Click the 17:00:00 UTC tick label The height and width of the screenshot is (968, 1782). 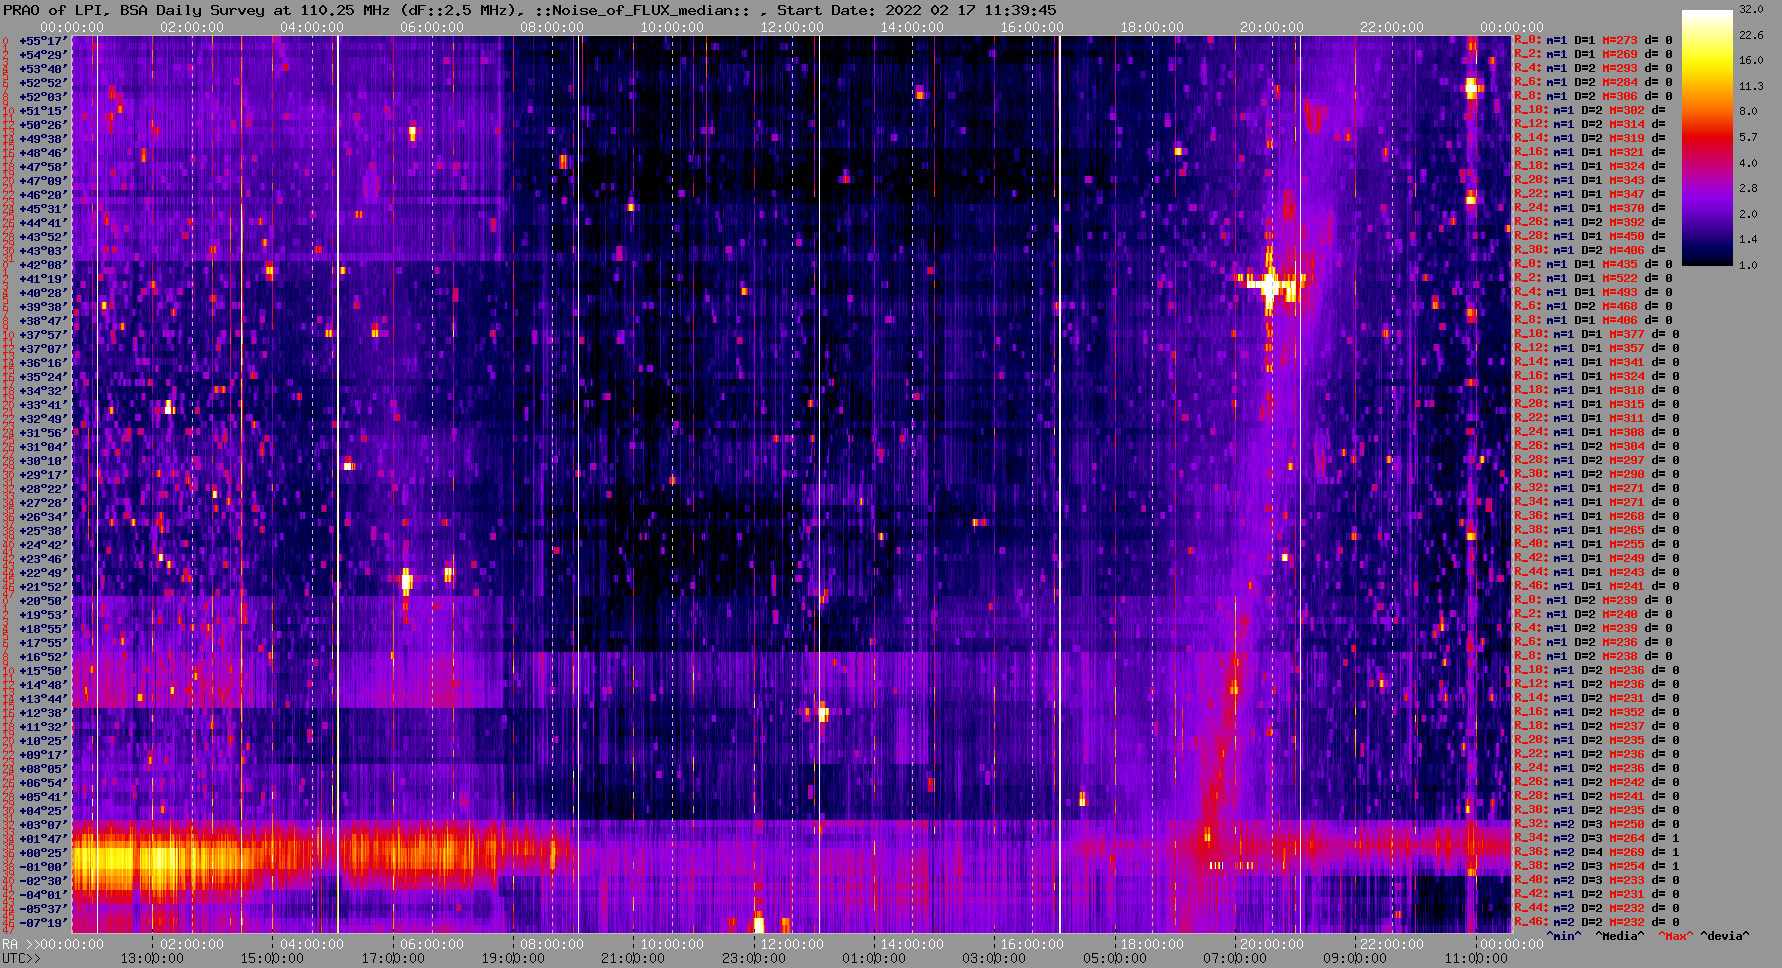[x=393, y=958]
